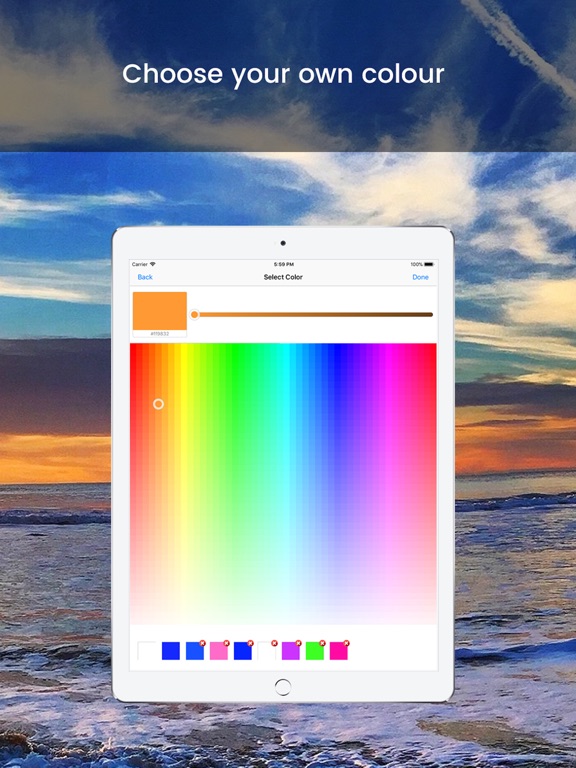
Task: Select the blue swatch without delete badge
Action: click(x=170, y=651)
